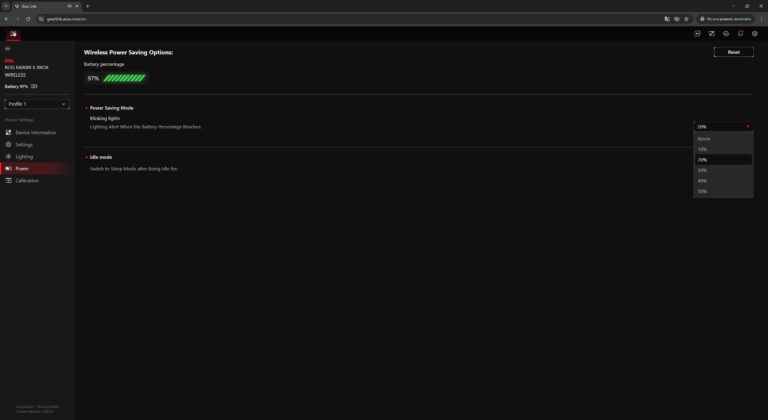Click the browser address bar URL

coord(66,19)
